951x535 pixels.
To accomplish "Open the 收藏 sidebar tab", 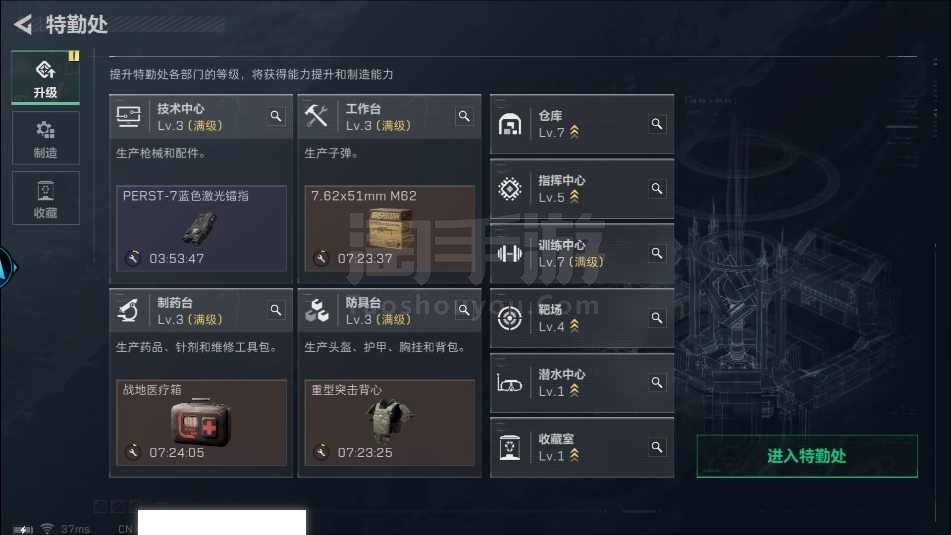I will click(x=45, y=198).
